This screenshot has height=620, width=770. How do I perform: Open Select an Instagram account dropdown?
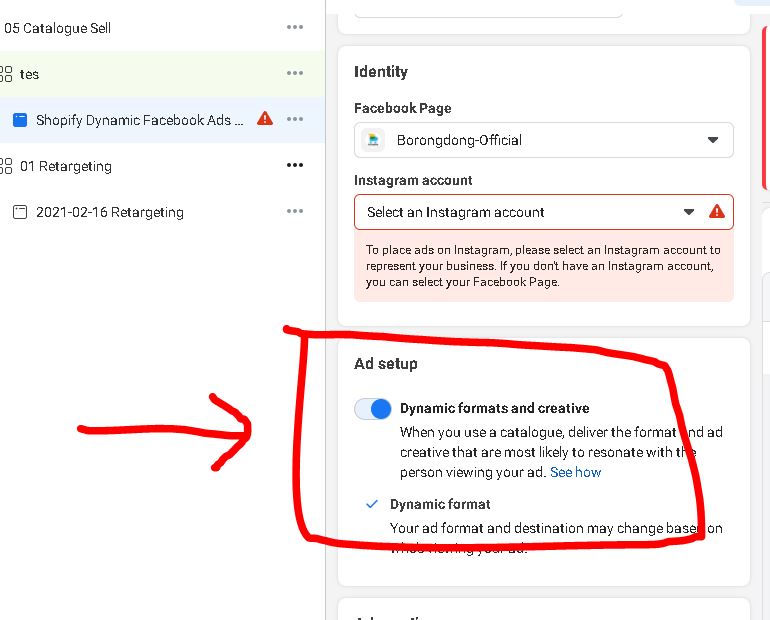tap(544, 212)
